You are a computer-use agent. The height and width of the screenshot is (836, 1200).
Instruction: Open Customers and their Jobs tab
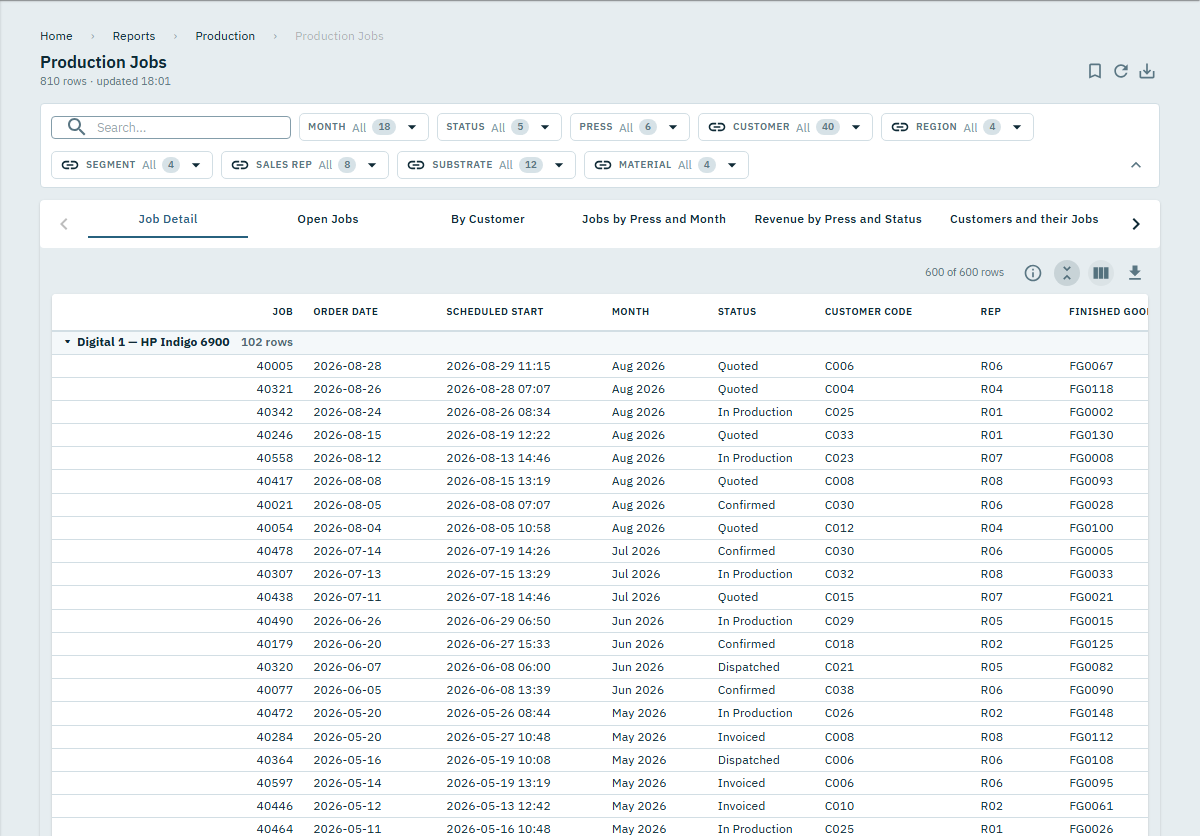(1024, 219)
